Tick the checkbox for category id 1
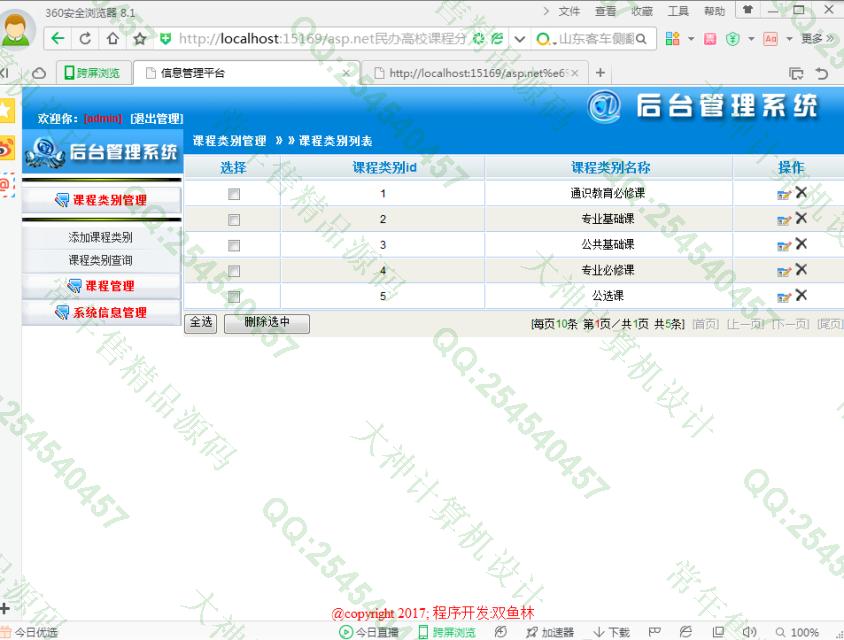 click(x=234, y=194)
